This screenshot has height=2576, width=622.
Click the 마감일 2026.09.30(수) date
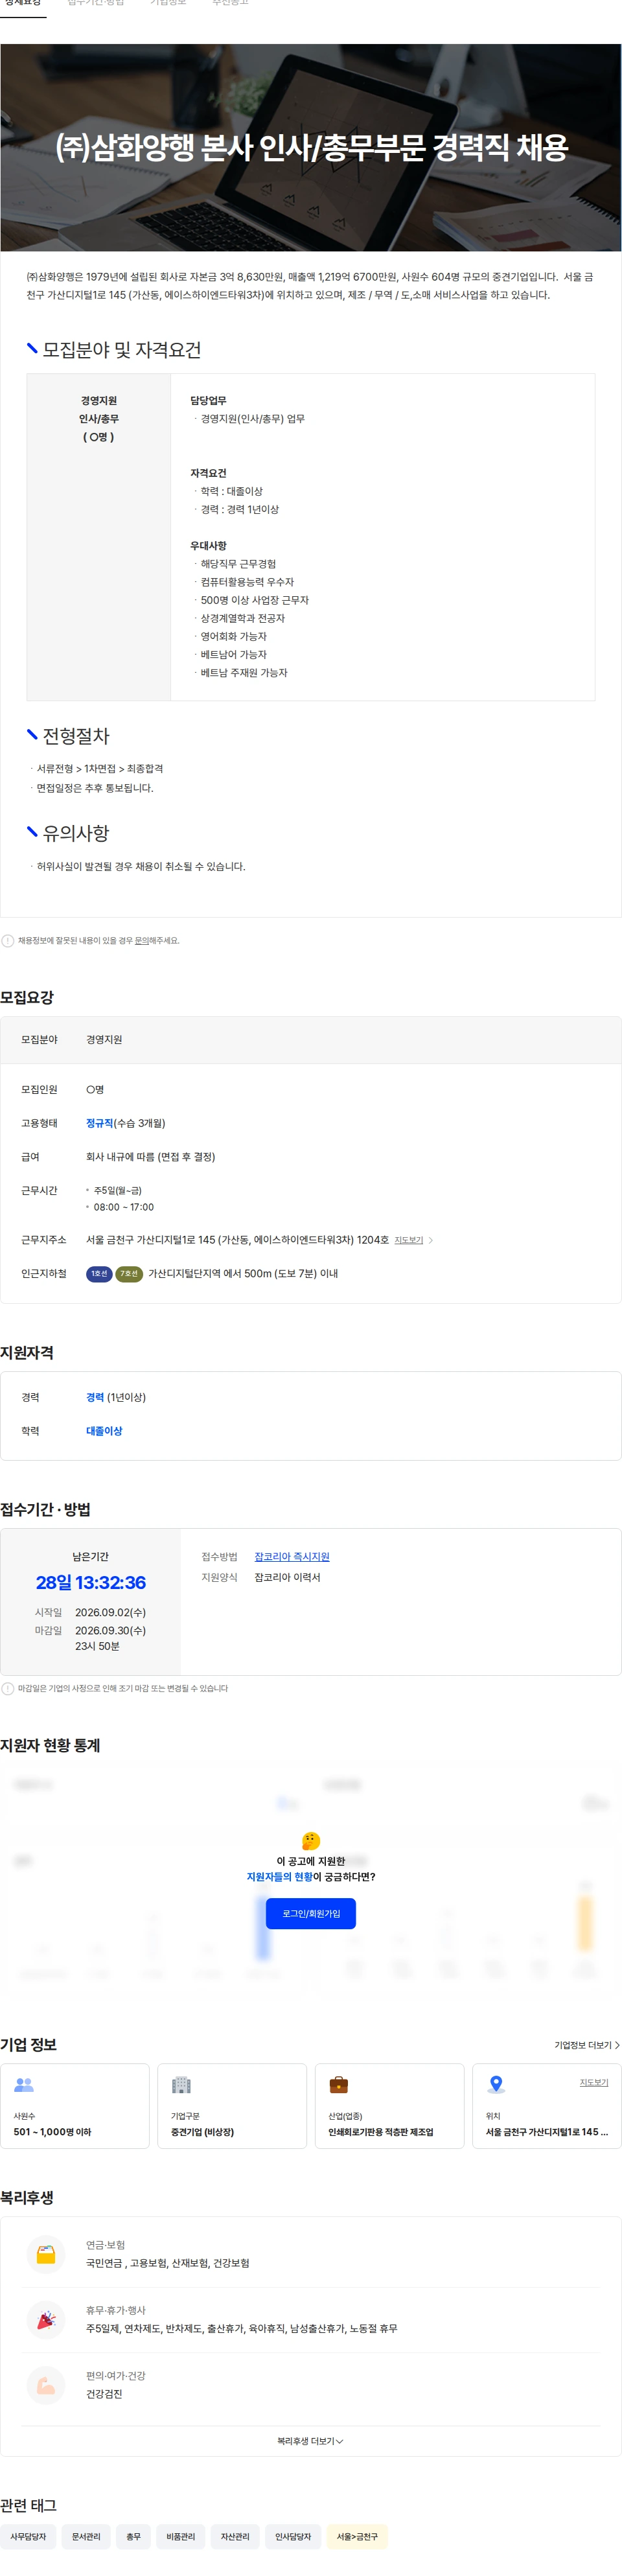coord(110,1631)
